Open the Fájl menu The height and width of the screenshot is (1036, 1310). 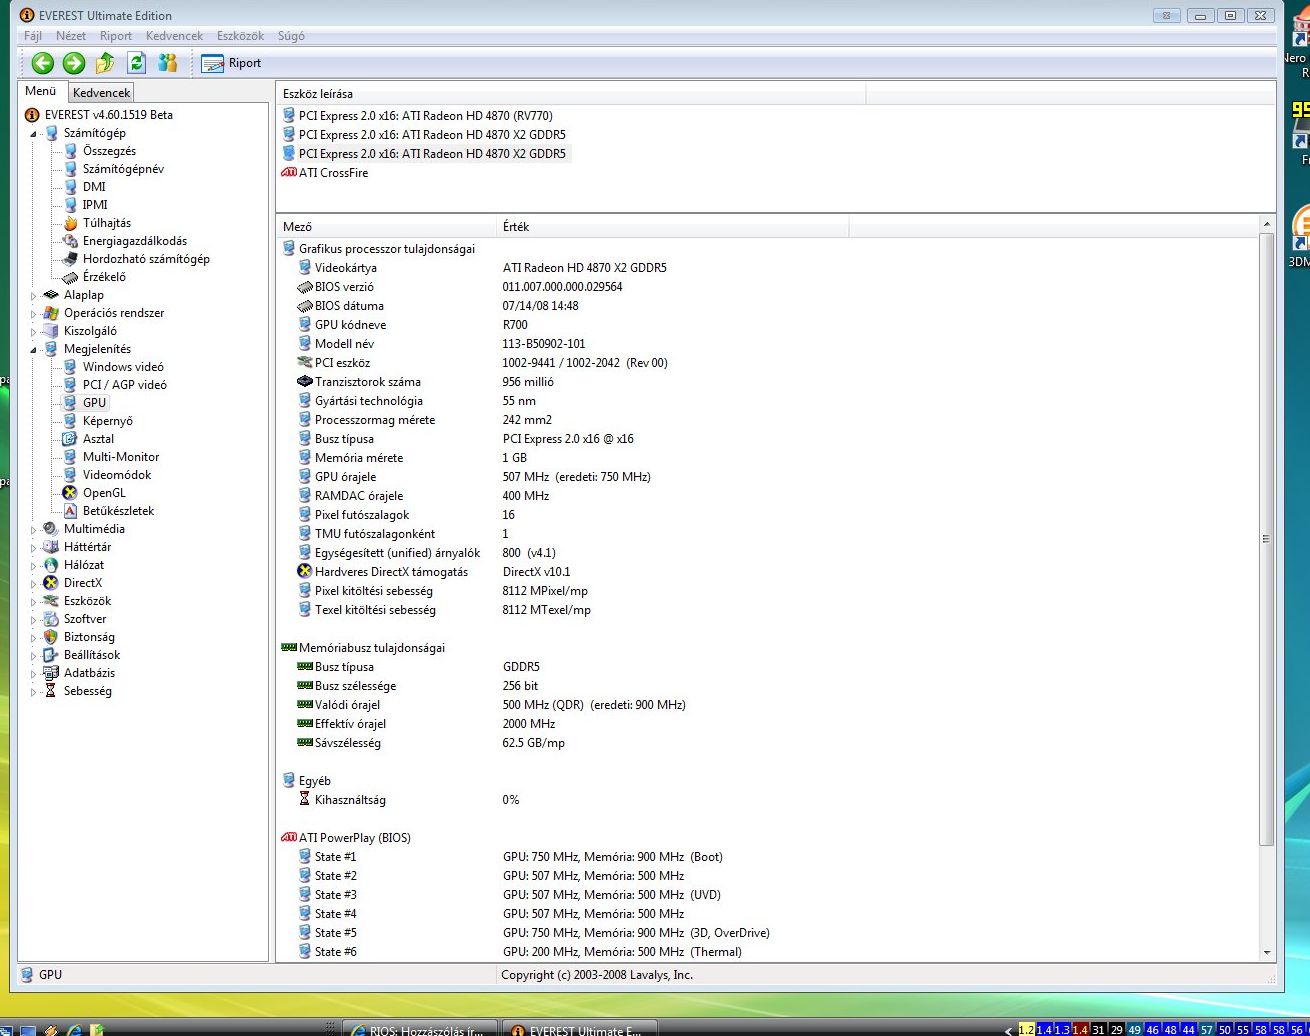pyautogui.click(x=33, y=36)
